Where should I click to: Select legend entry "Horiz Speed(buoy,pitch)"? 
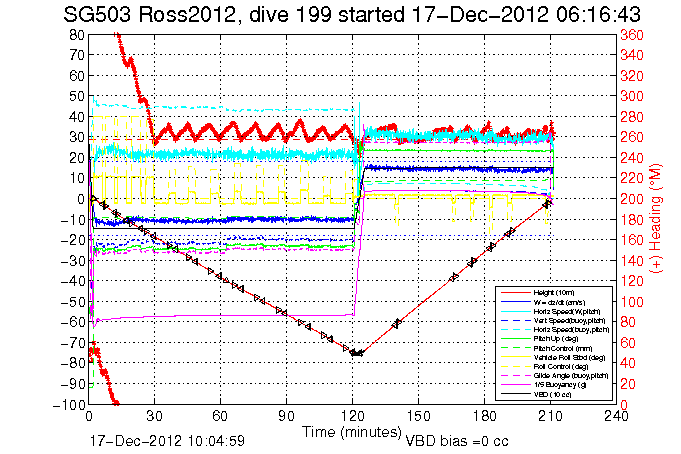tap(571, 330)
